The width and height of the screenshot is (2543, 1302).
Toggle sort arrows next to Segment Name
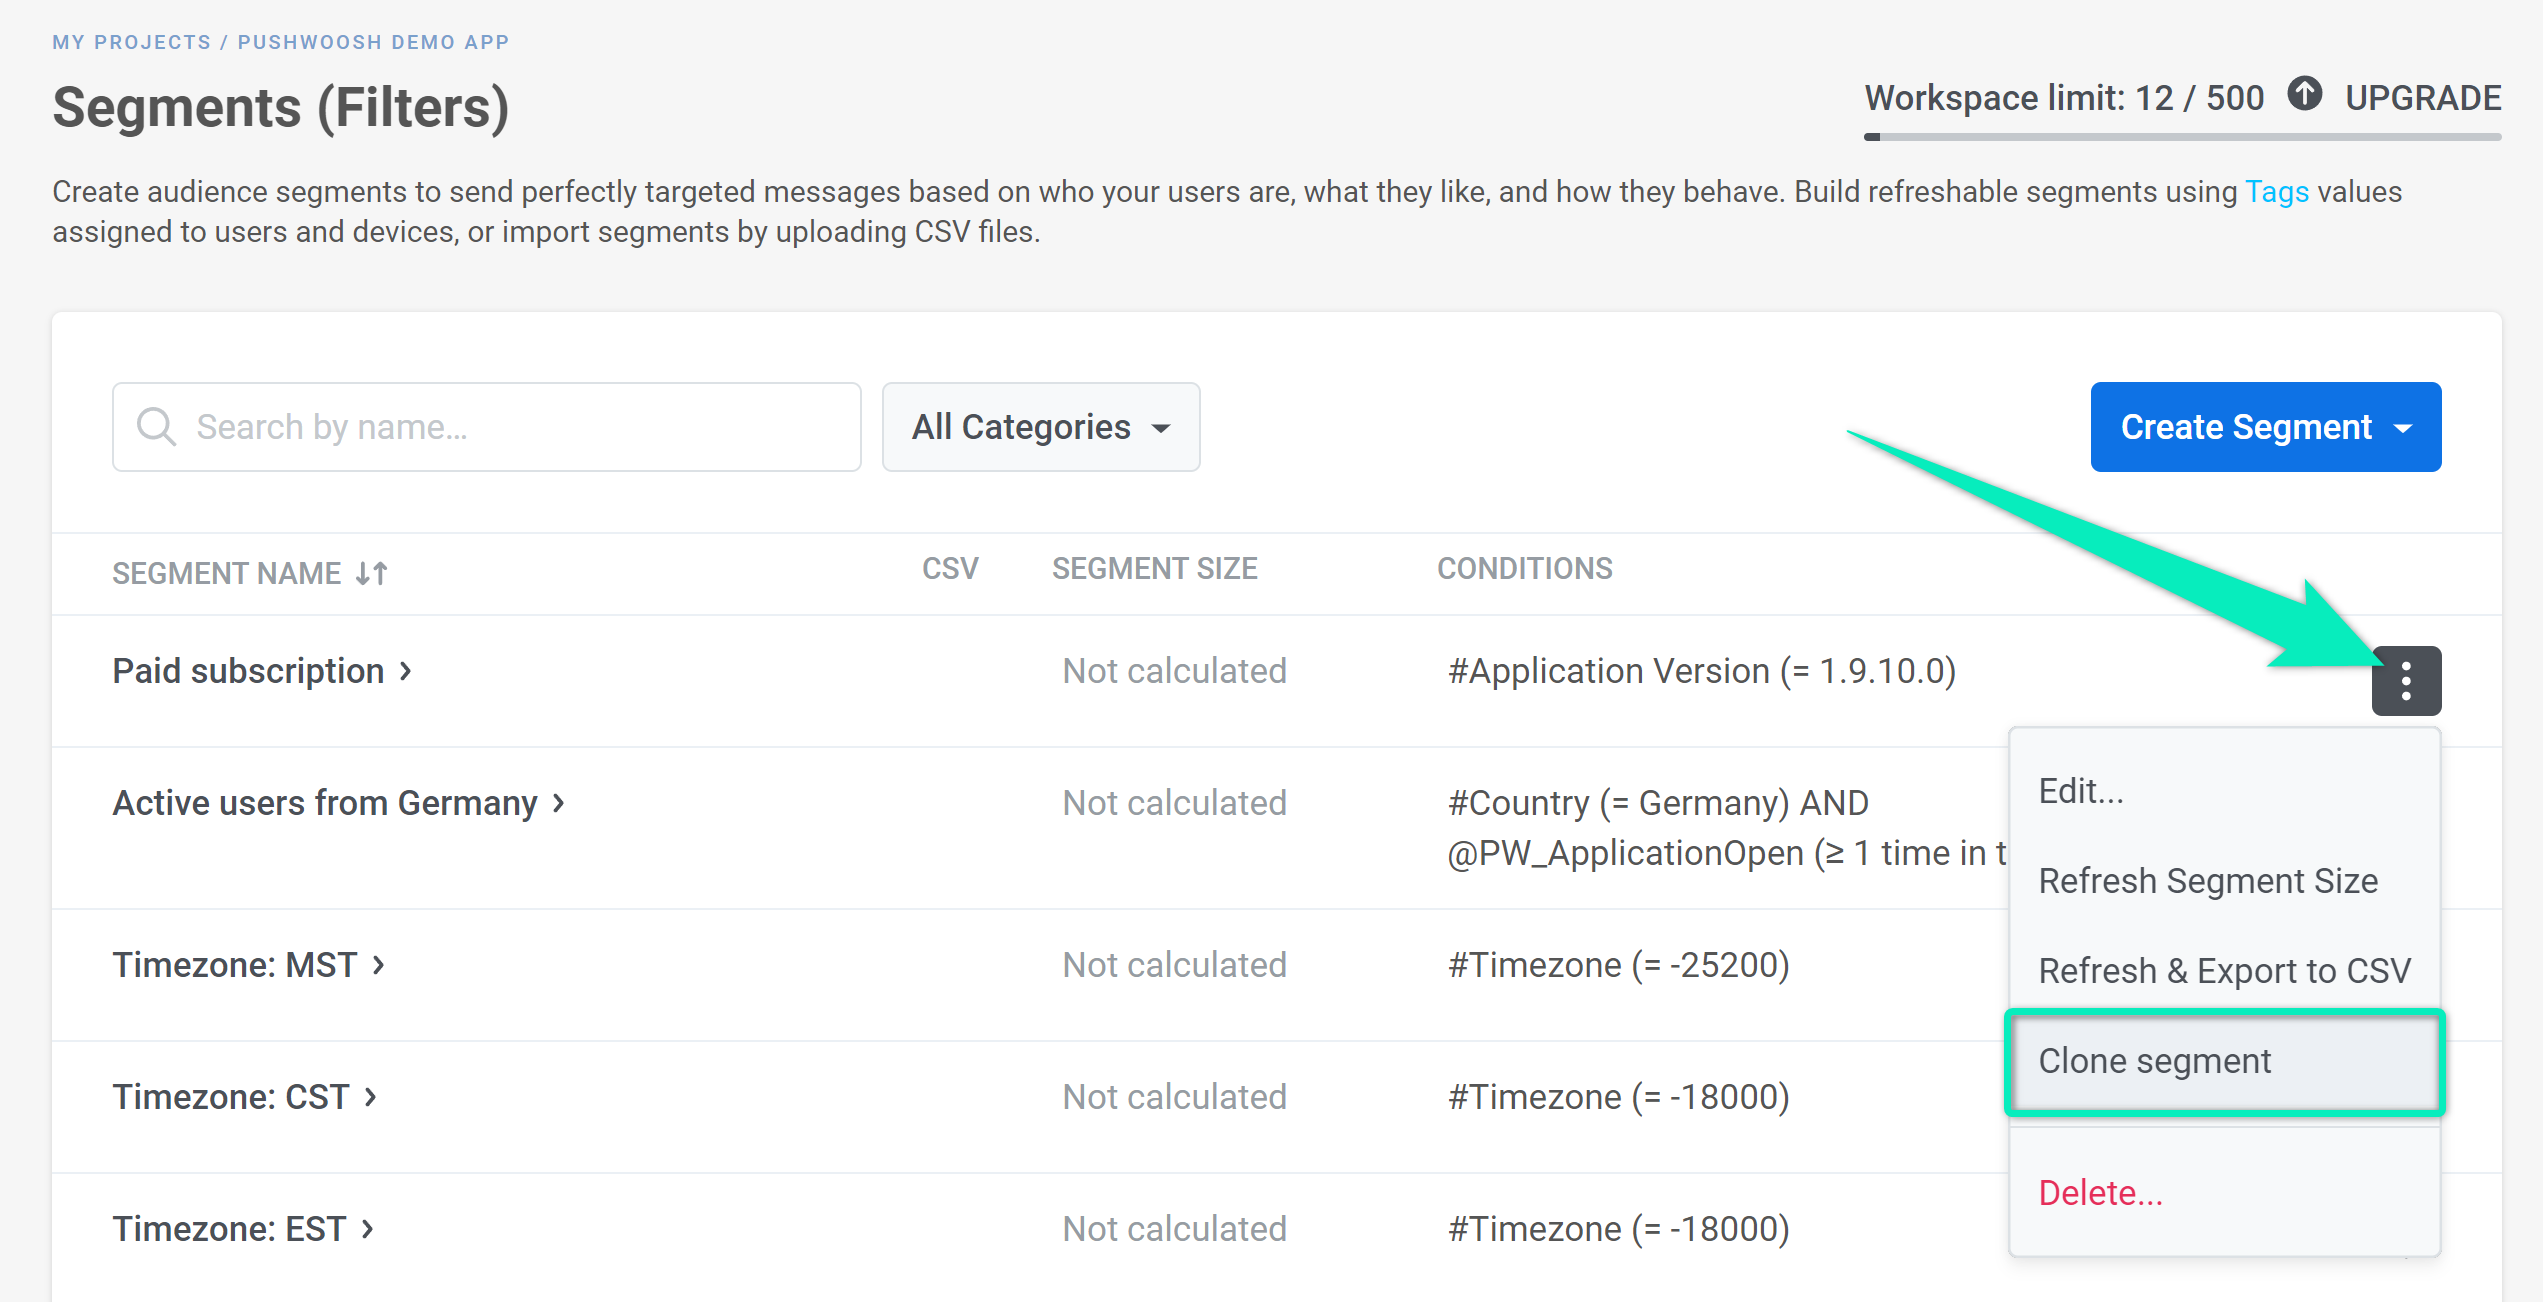372,573
